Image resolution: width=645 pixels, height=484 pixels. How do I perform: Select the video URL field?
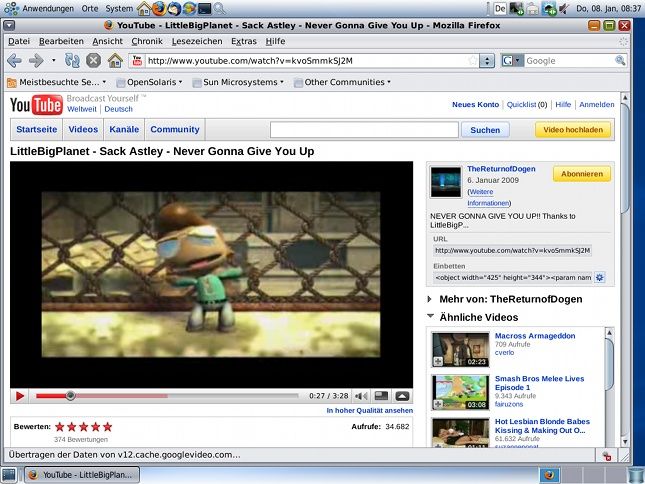513,250
